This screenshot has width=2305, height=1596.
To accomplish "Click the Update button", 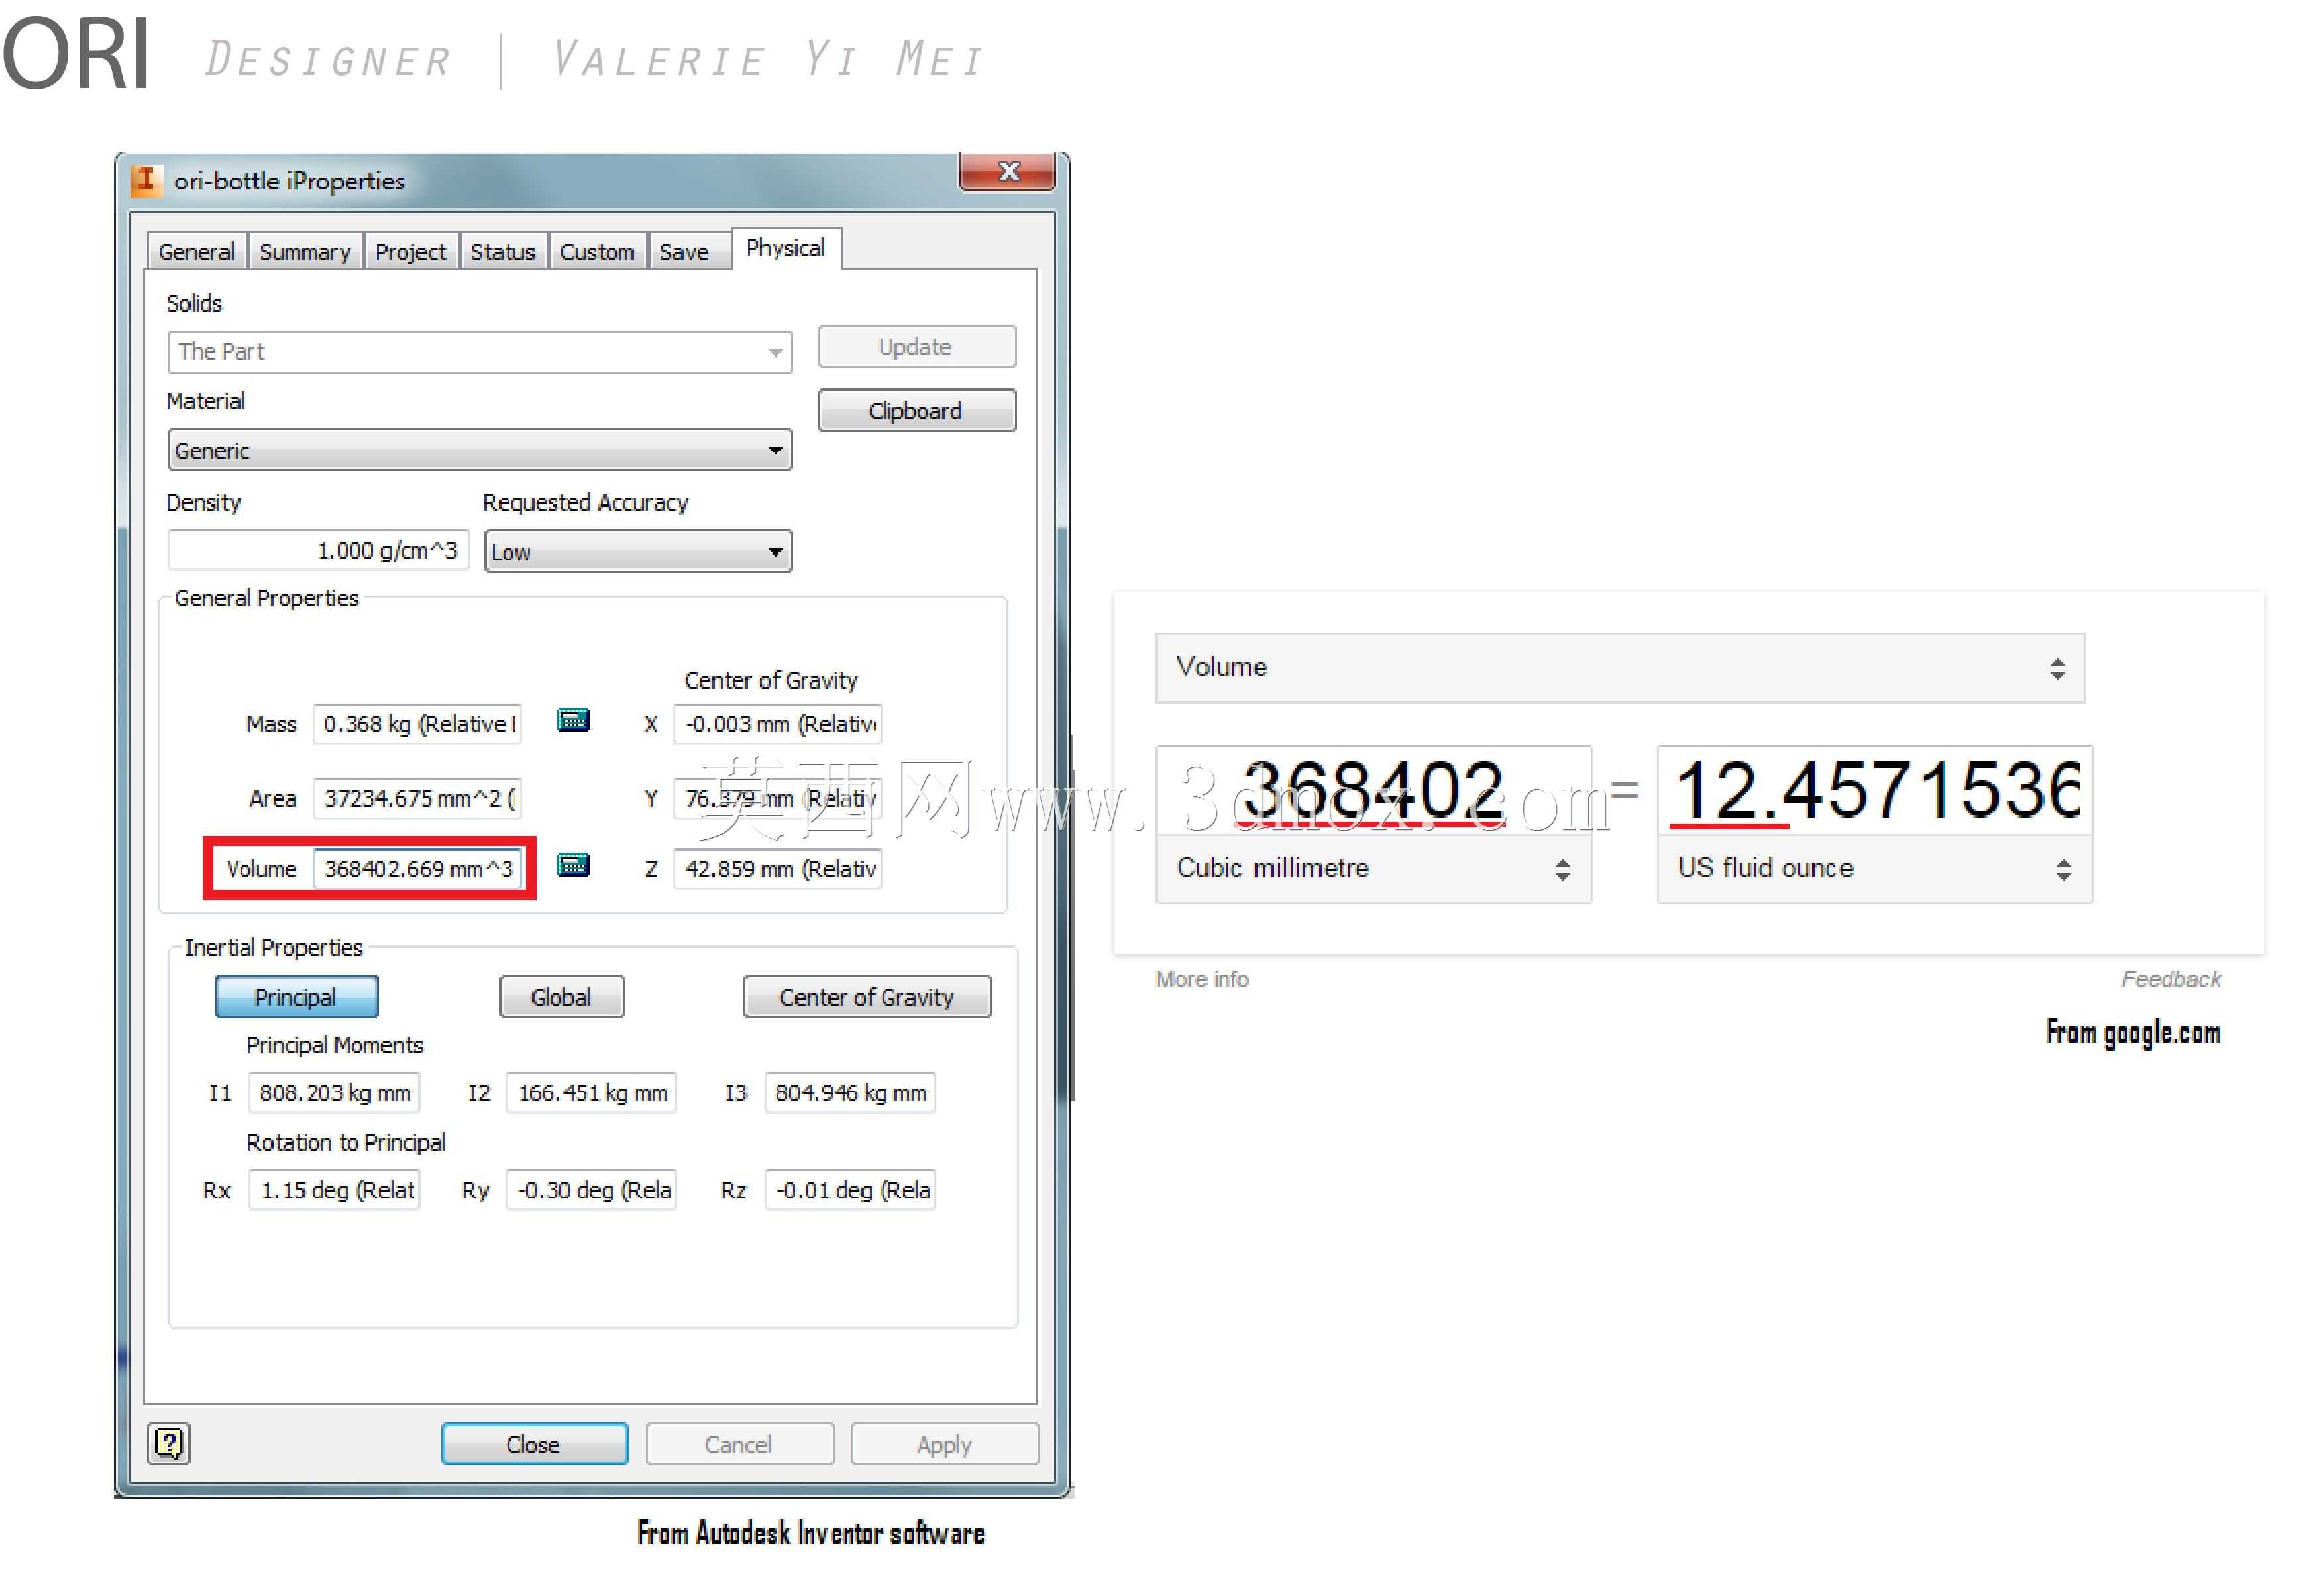I will tap(917, 347).
